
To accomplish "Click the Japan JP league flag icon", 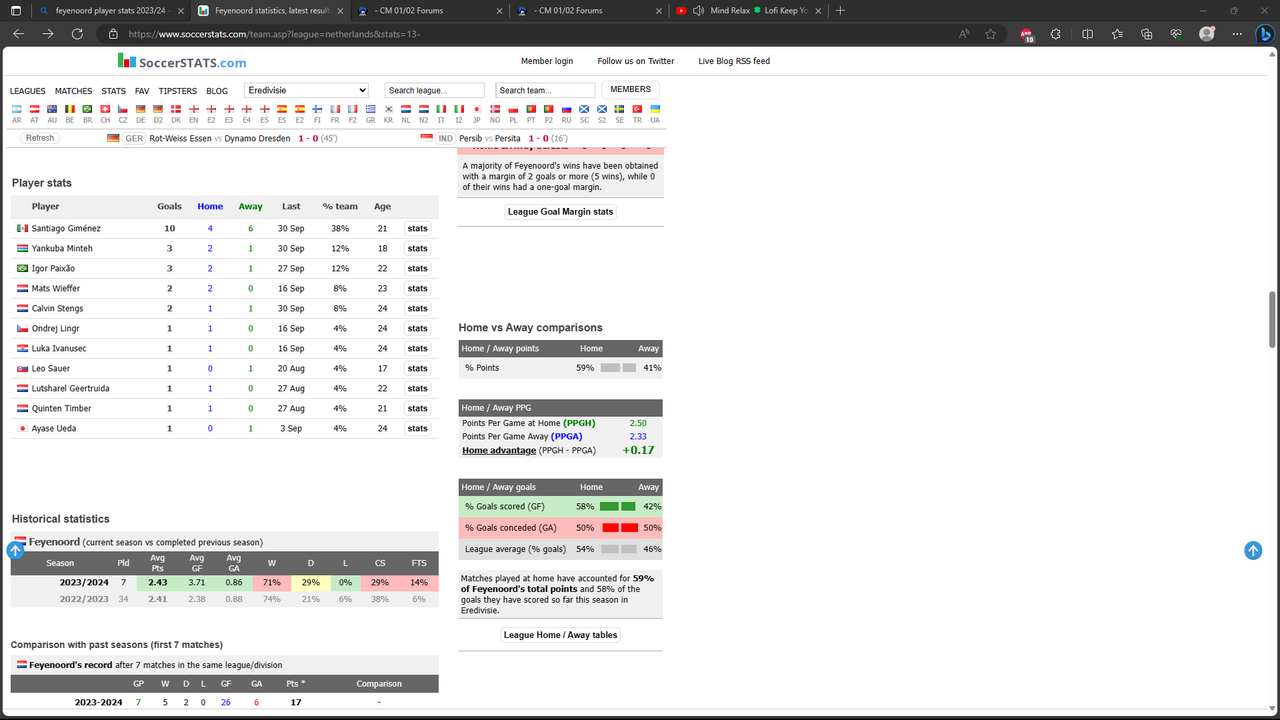I will pos(477,110).
